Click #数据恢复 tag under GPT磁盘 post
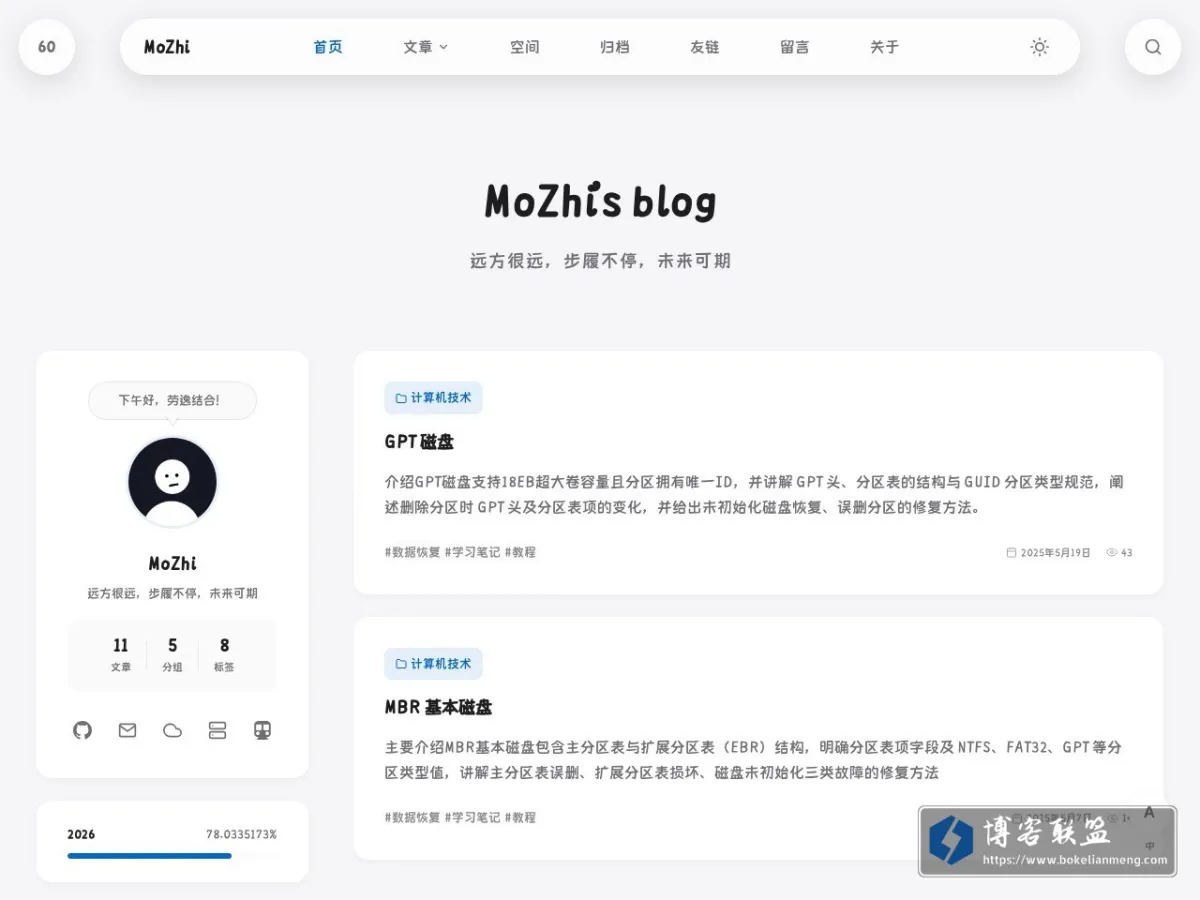1200x900 pixels. tap(412, 552)
